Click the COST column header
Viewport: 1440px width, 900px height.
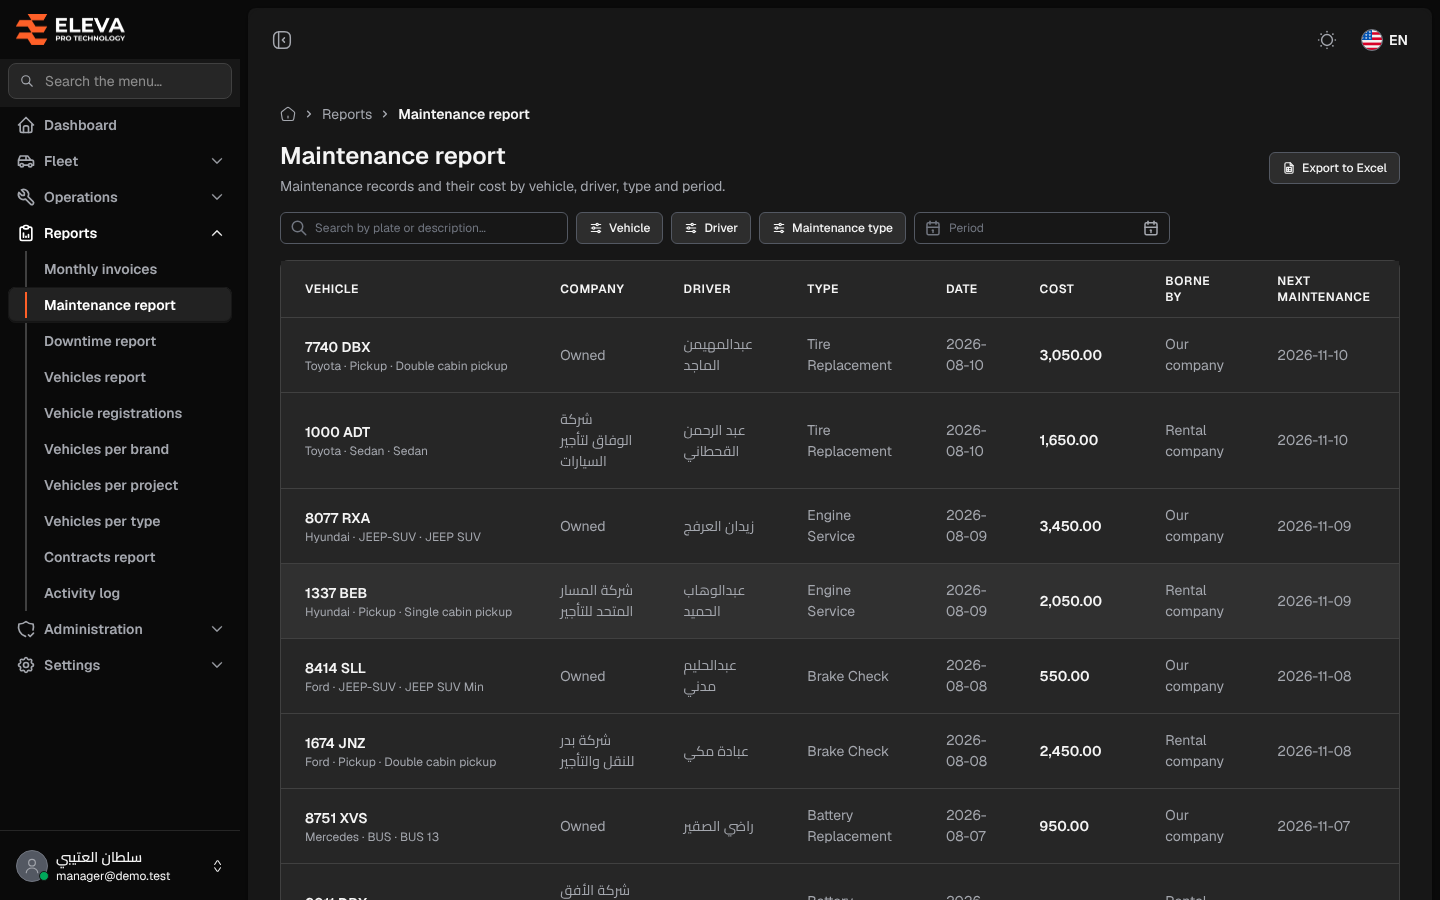point(1056,289)
